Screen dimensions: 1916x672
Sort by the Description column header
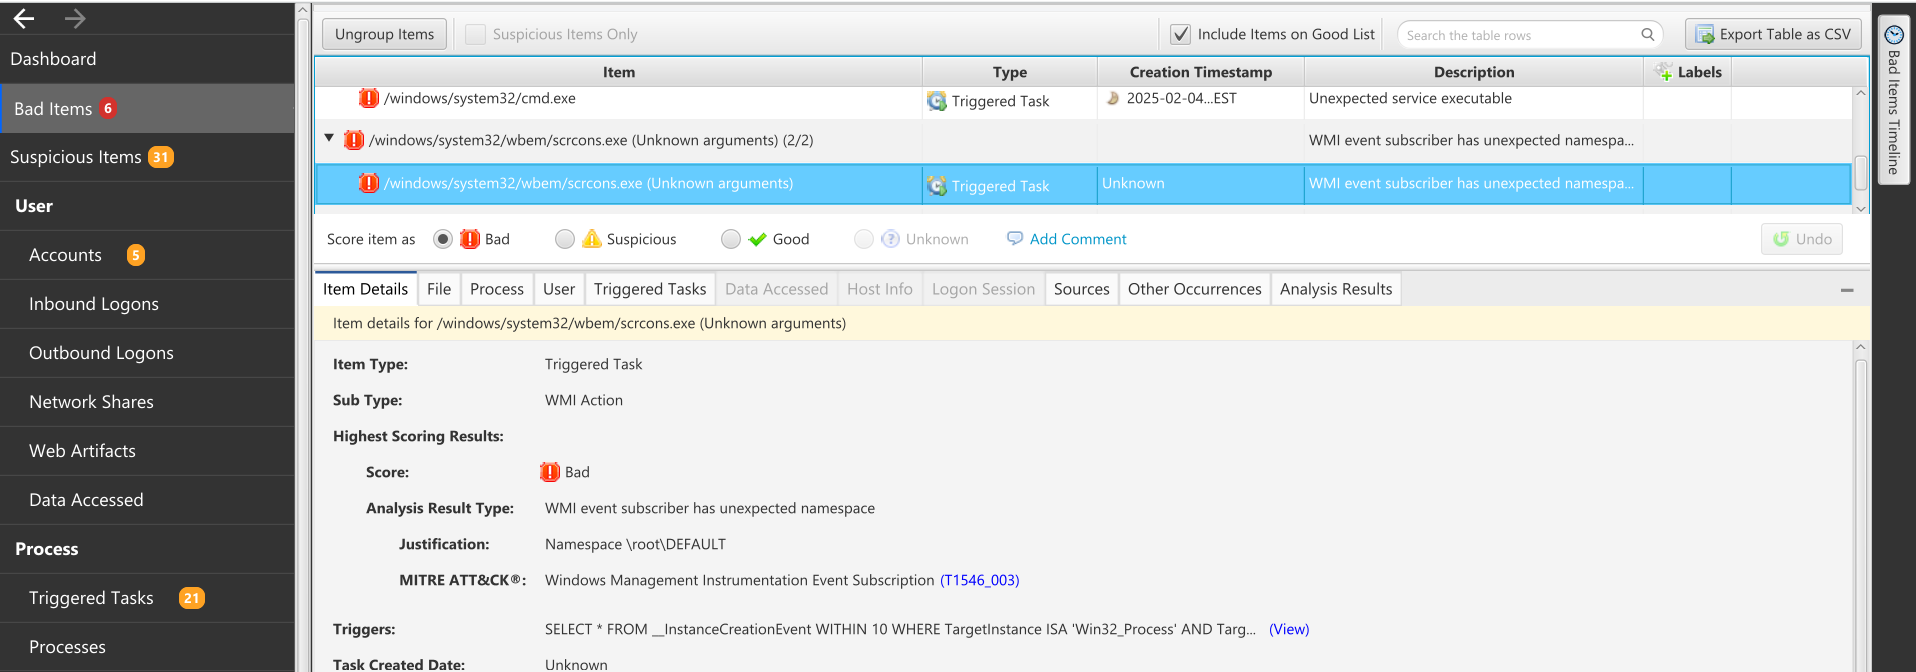point(1474,72)
